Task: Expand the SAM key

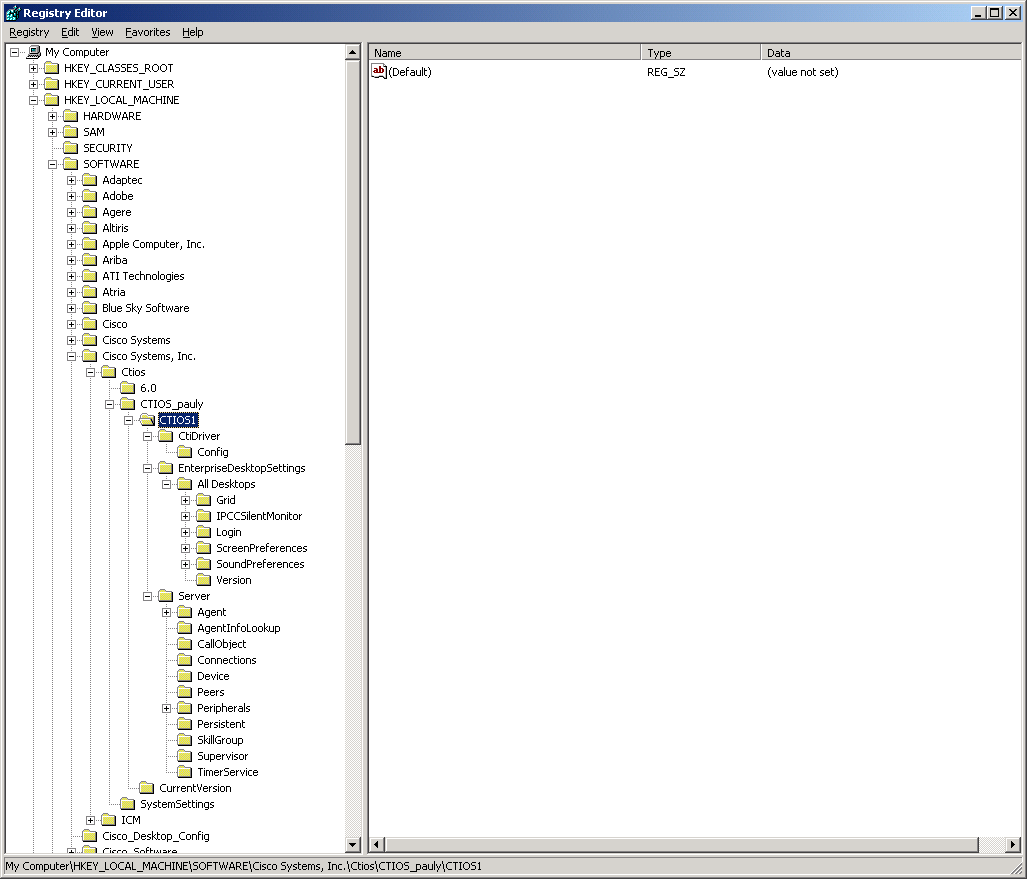Action: (x=52, y=132)
